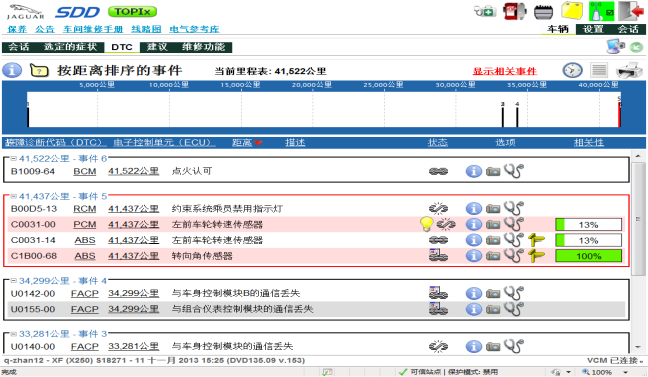The image size is (648, 377).
Task: Click the blue info icon beside event title
Action: 12,70
